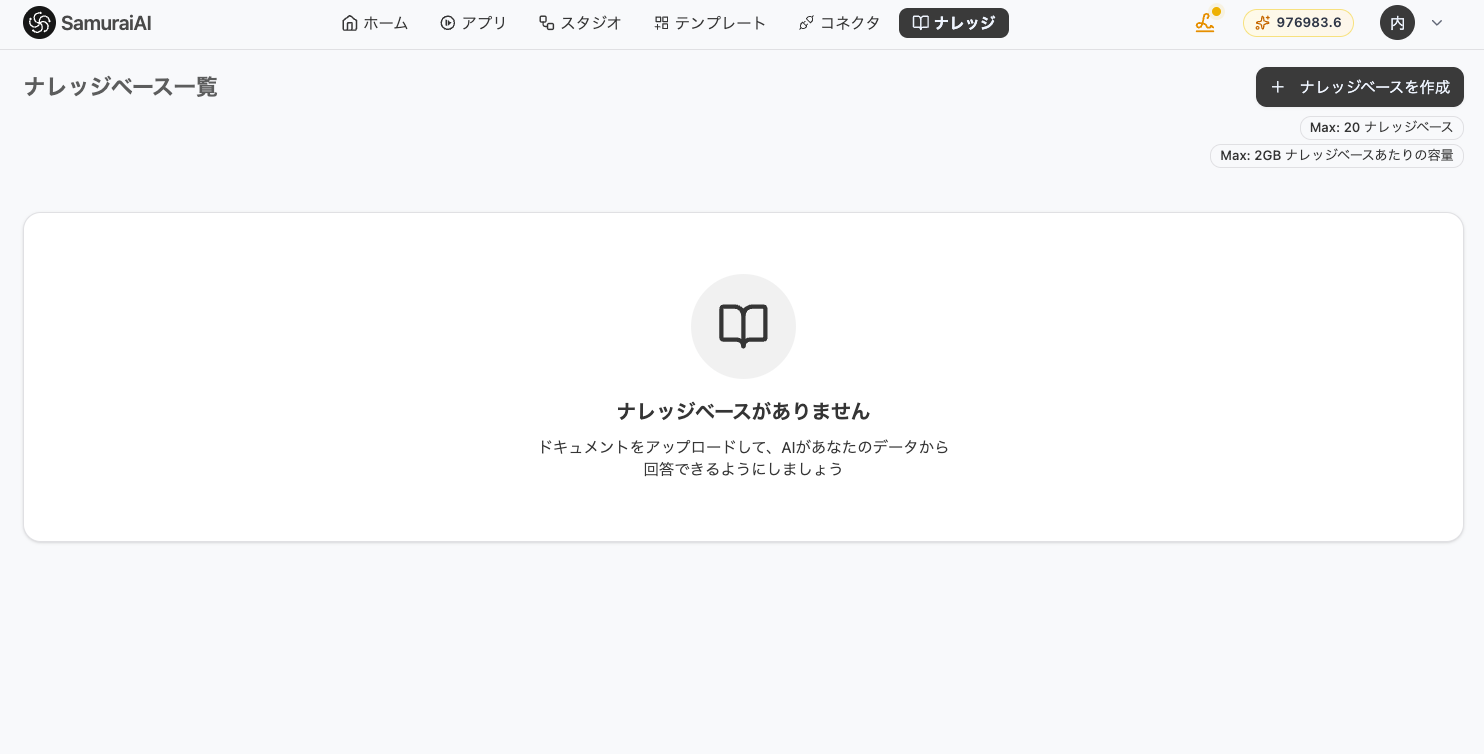The image size is (1484, 754).
Task: Switch to the ナレッジ tab
Action: [954, 22]
